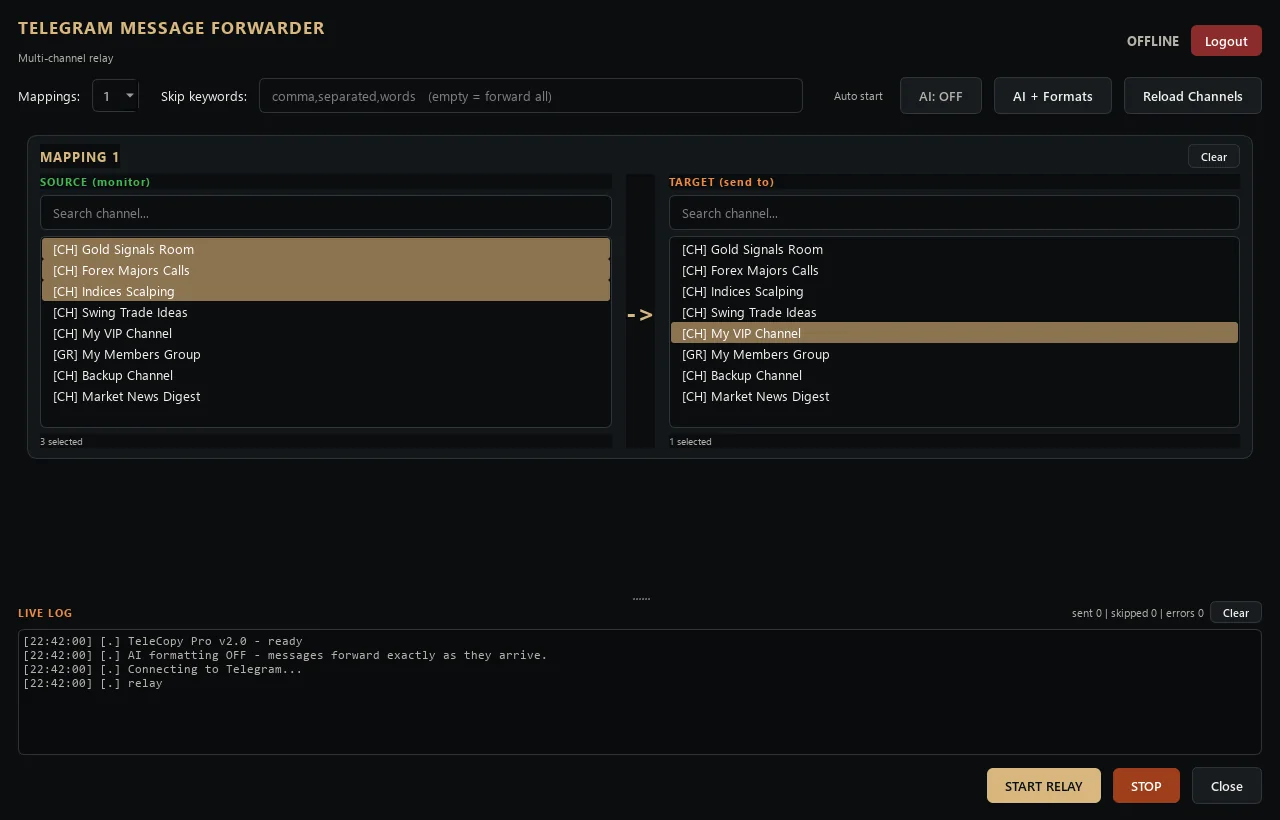This screenshot has height=820, width=1280.
Task: Clear the live log
Action: coord(1235,612)
